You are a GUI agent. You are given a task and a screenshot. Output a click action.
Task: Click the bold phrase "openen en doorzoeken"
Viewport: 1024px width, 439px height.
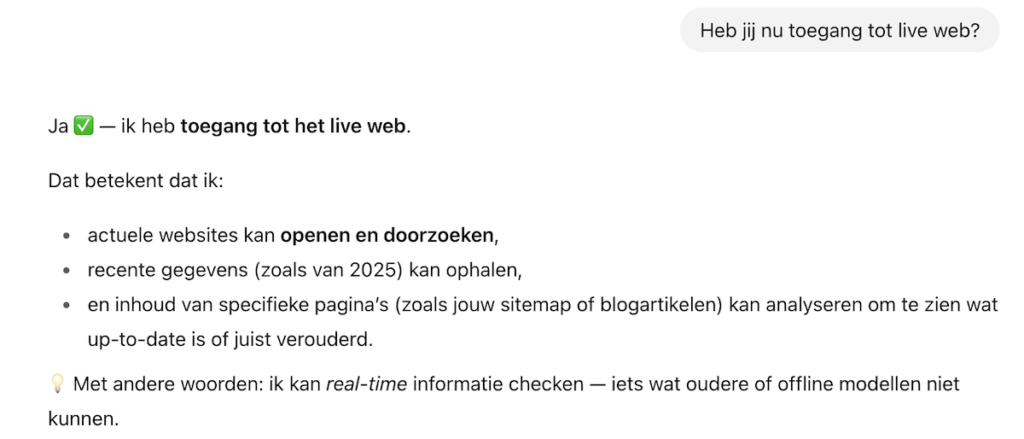[387, 236]
